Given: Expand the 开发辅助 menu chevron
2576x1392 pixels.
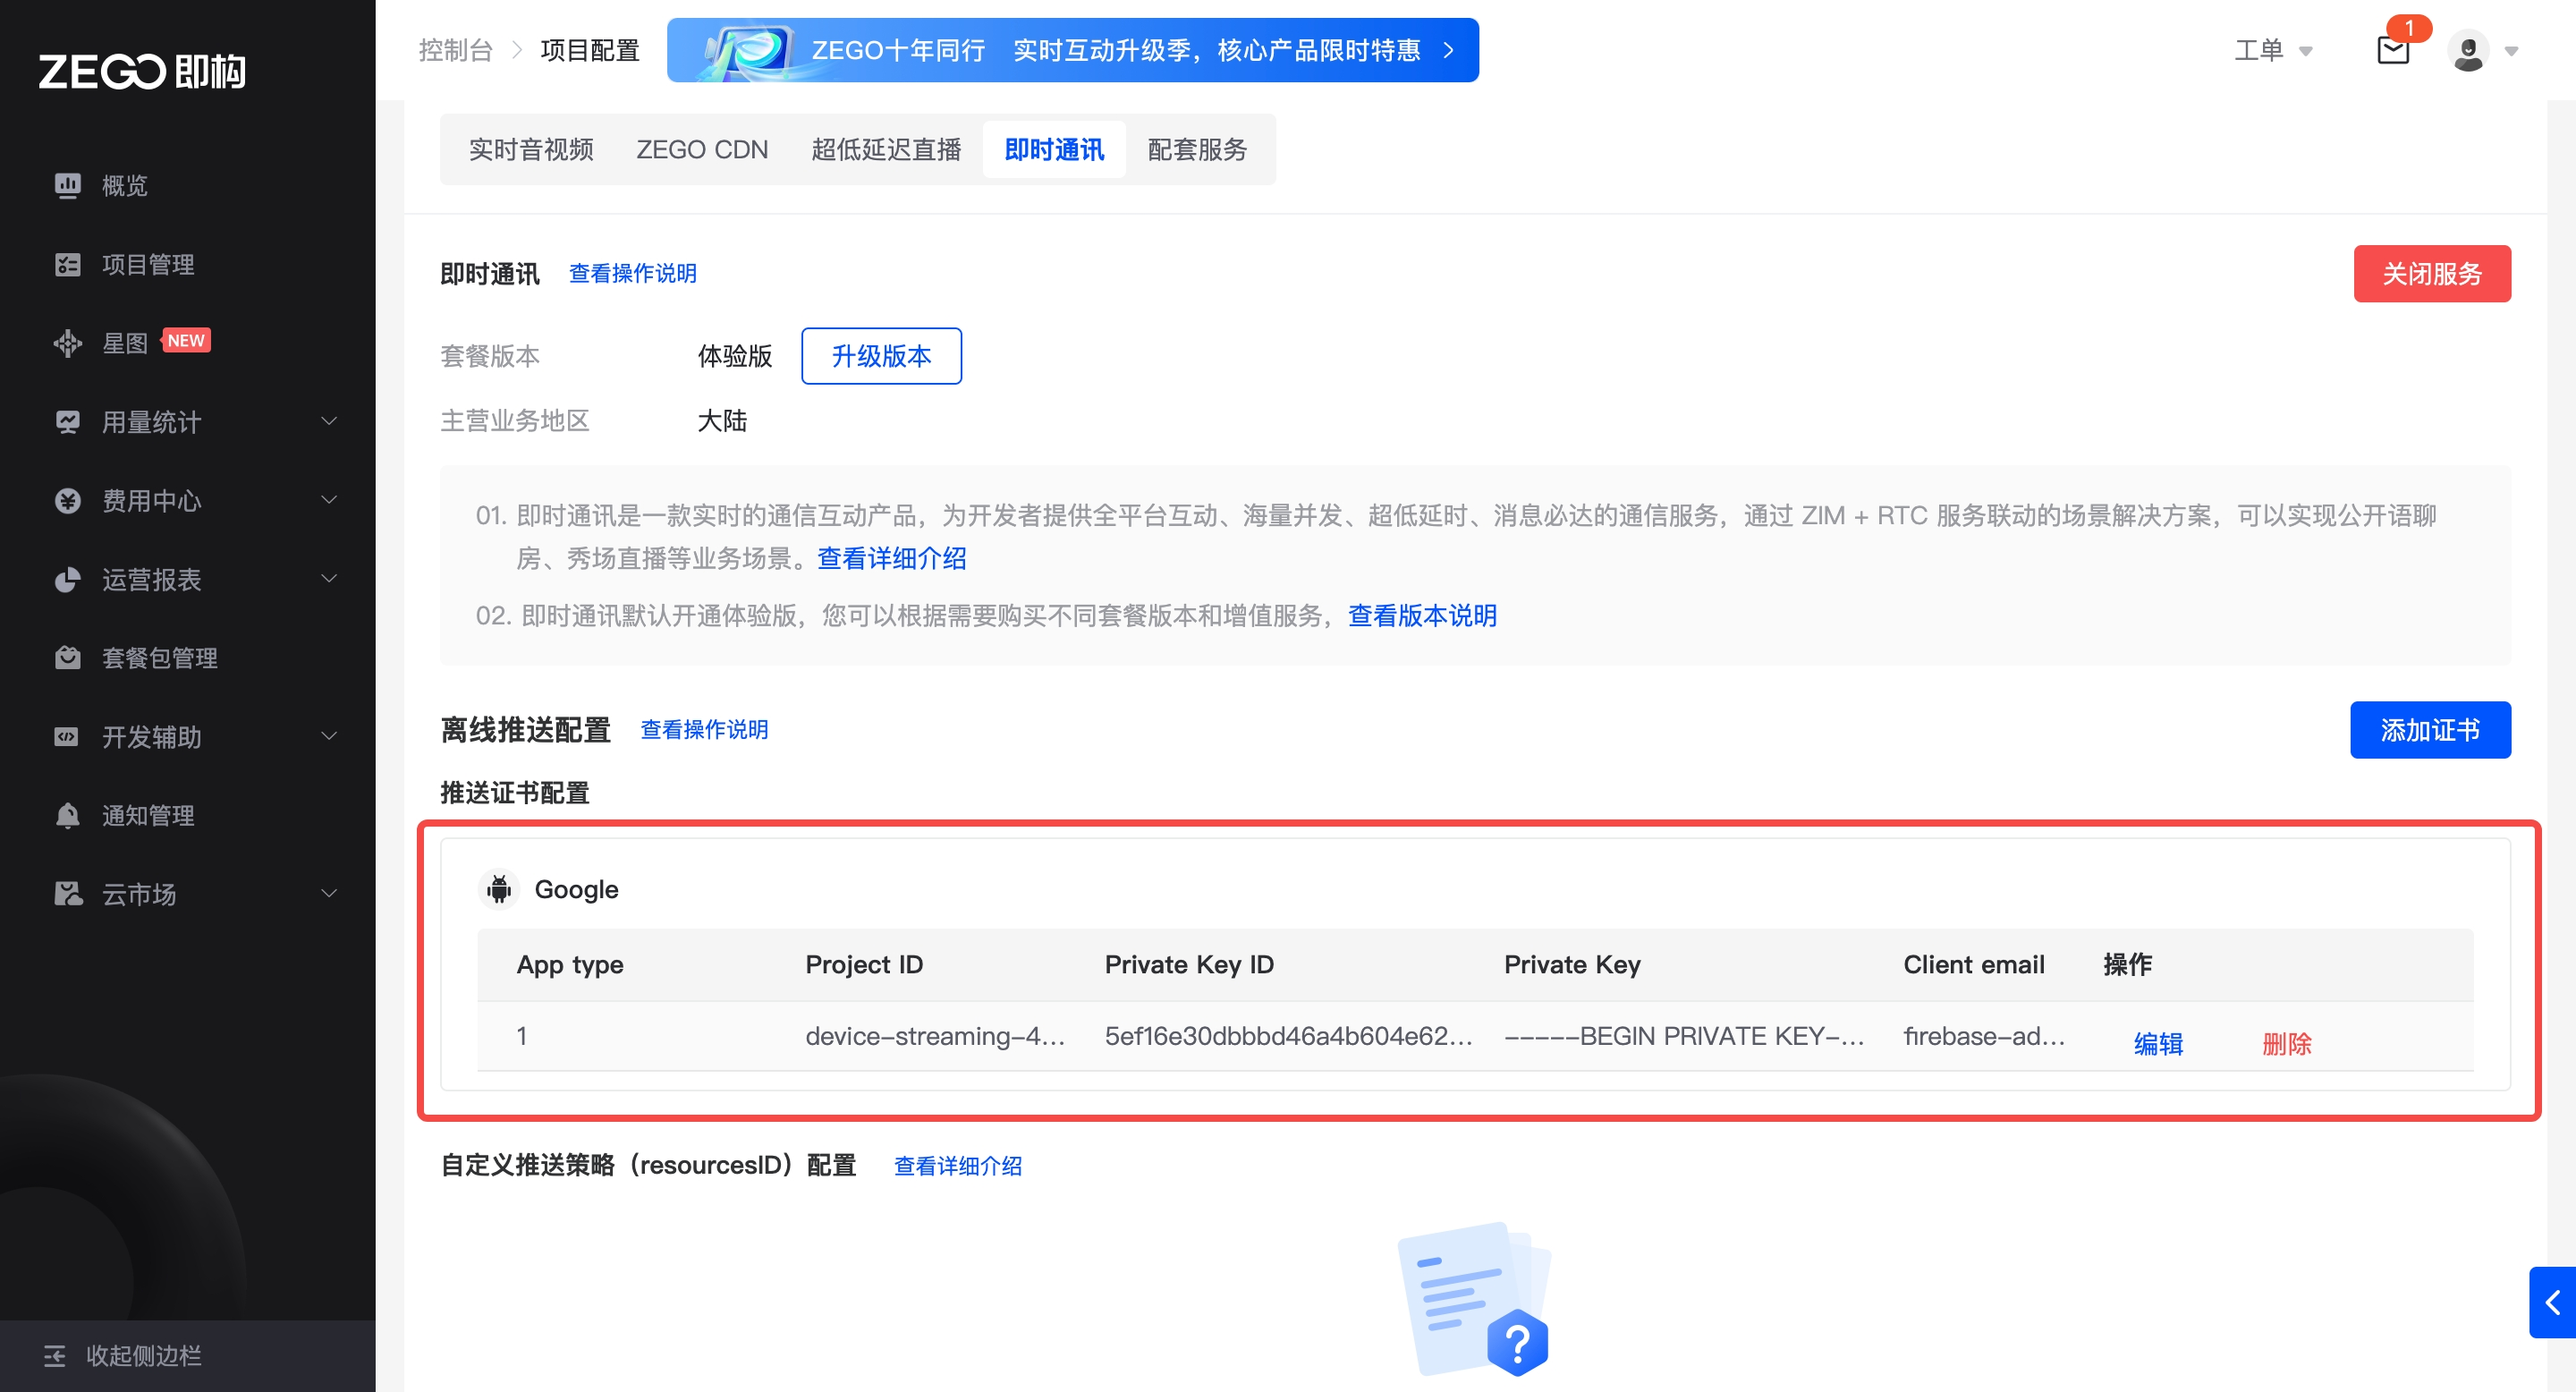Looking at the screenshot, I should (x=329, y=736).
